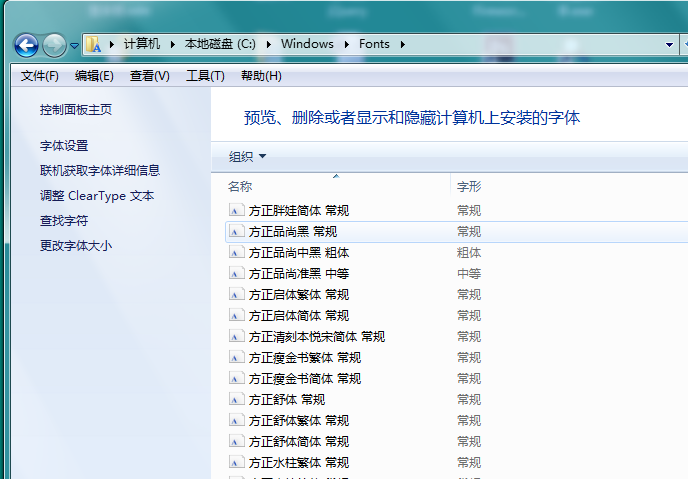Click the font icon of 方正启体简体 常规
The width and height of the screenshot is (688, 479).
236,315
